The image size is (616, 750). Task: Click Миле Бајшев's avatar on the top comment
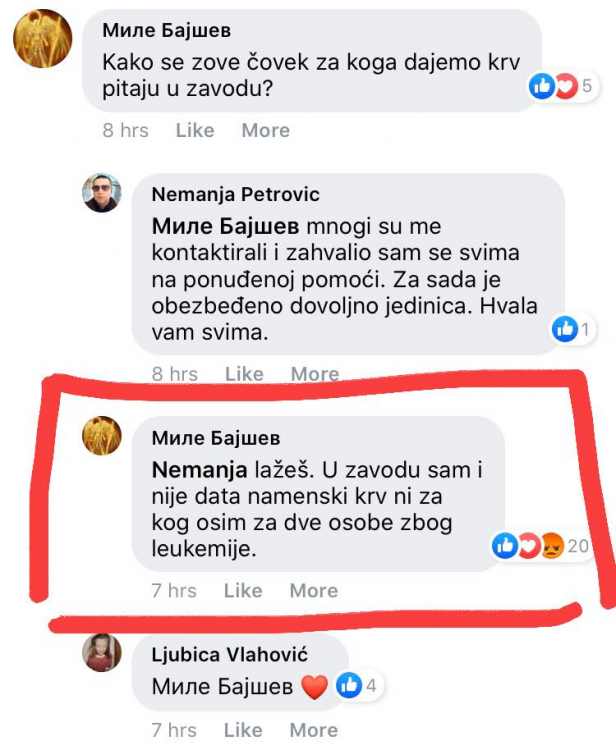click(42, 38)
